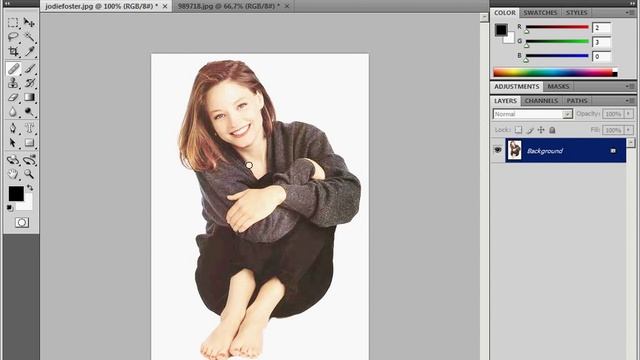Screen dimensions: 640x360
Task: Select the Eyedropper tool
Action: [29, 51]
